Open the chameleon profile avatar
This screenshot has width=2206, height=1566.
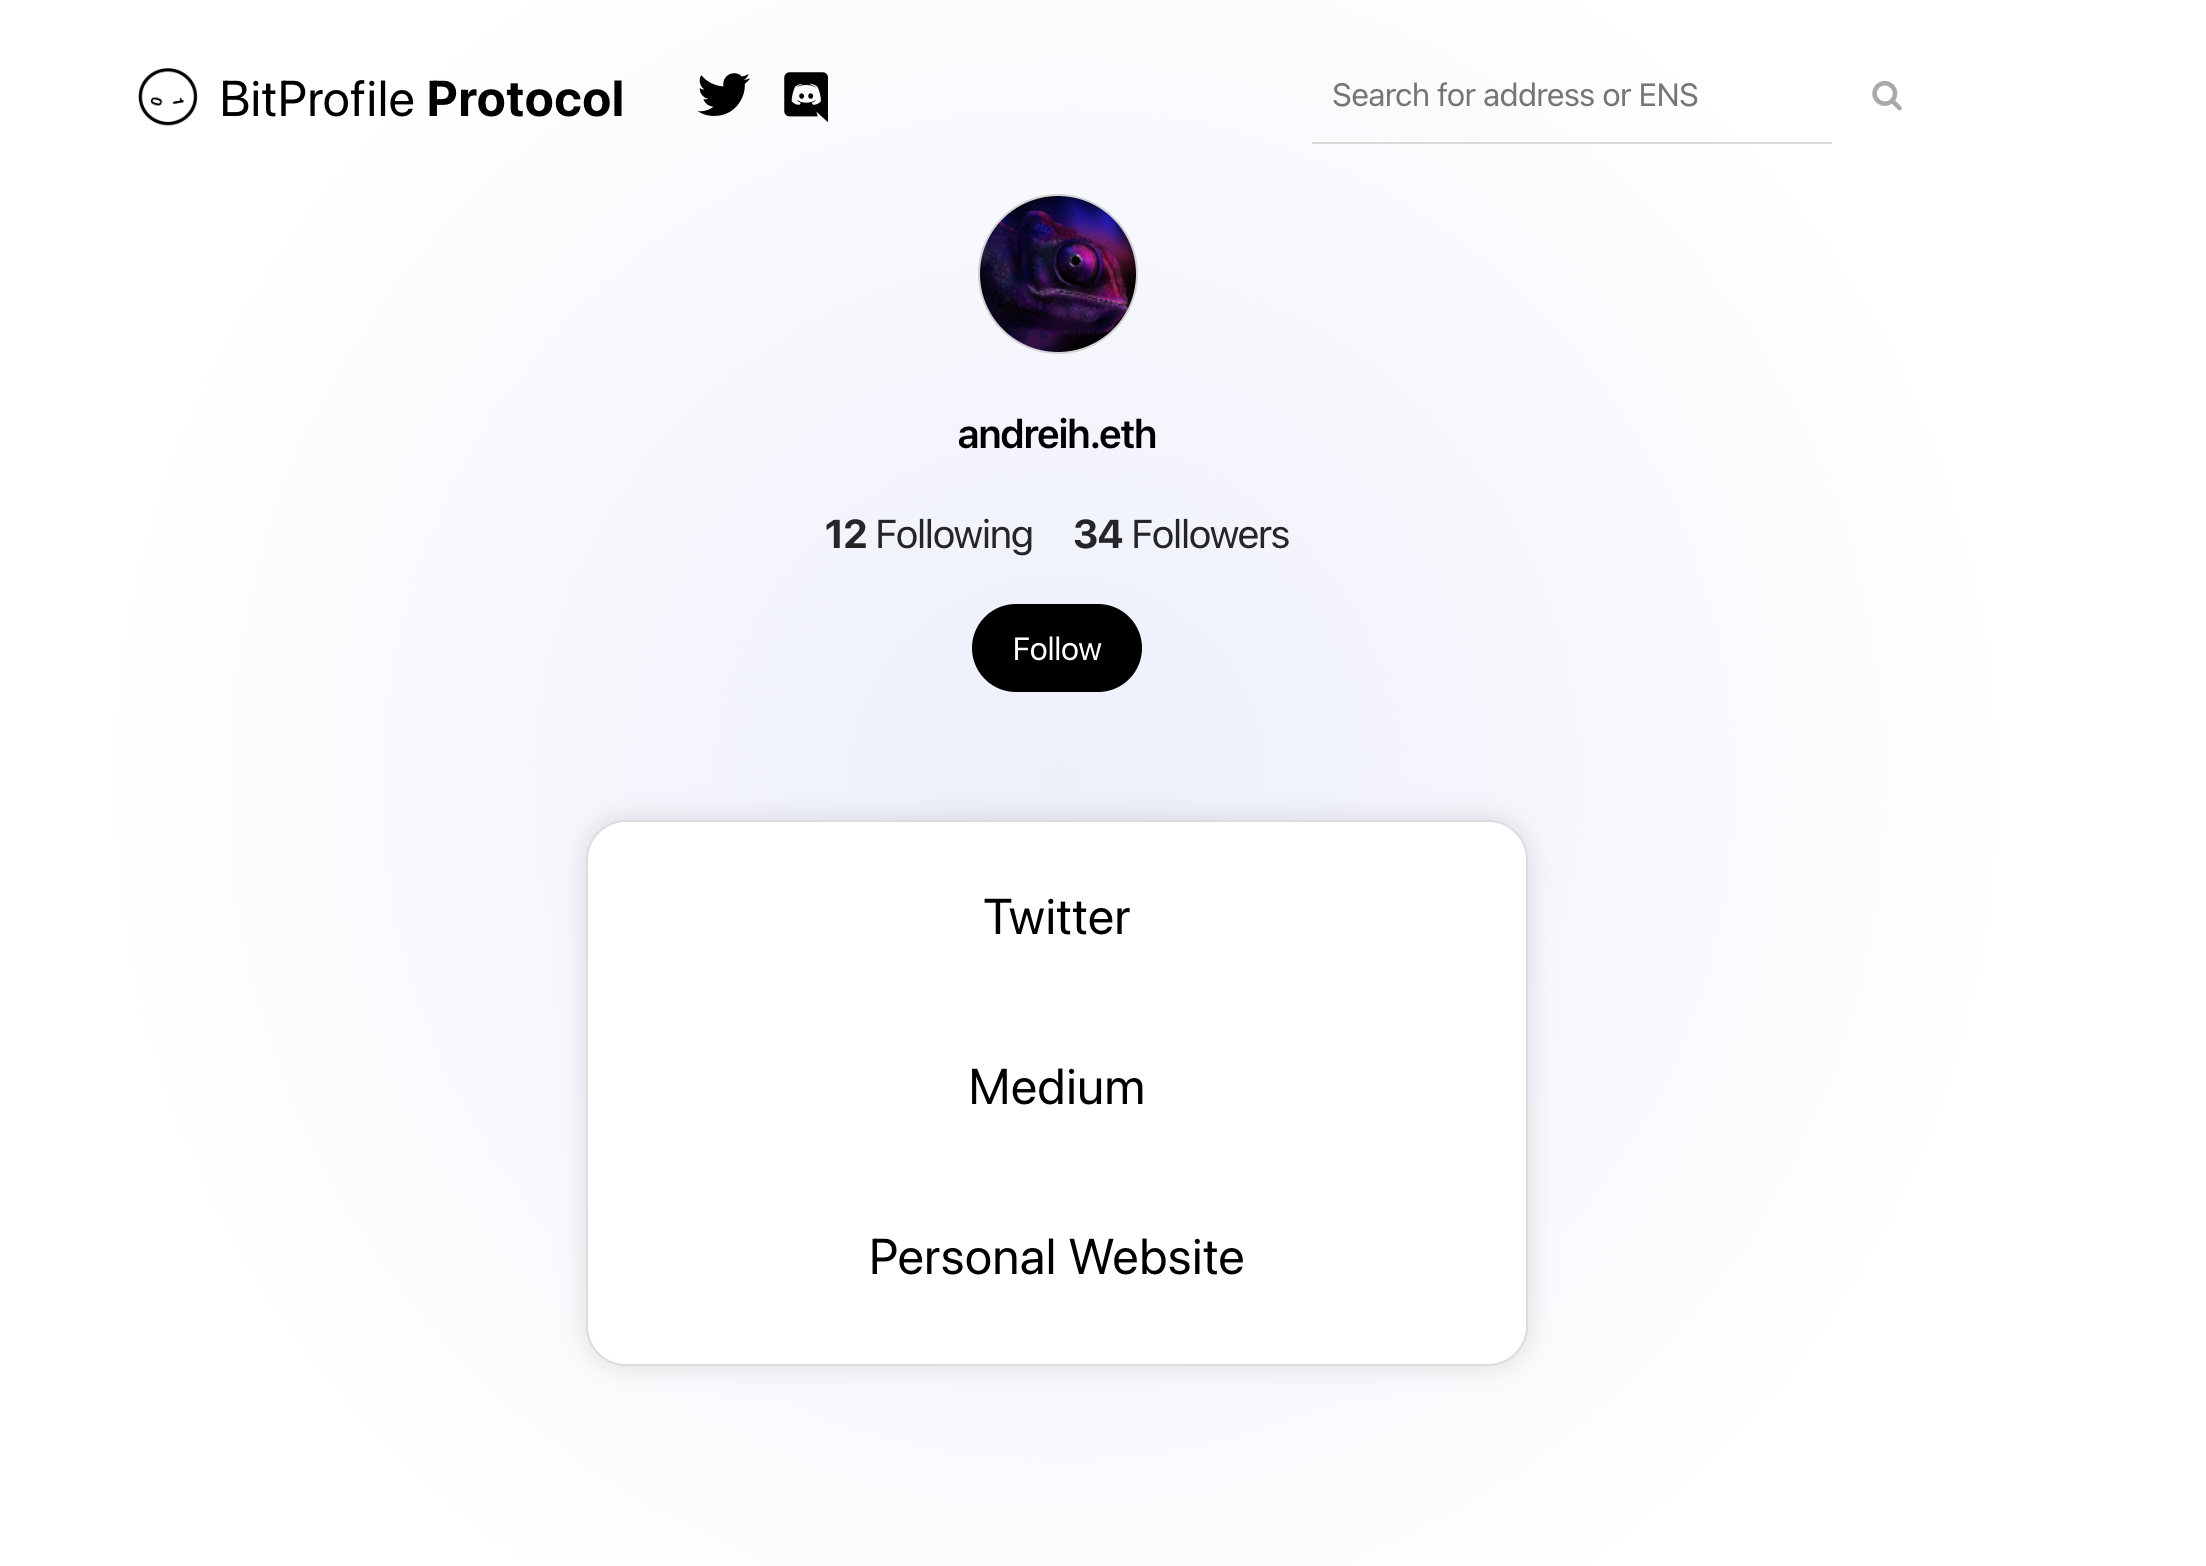pos(1056,274)
